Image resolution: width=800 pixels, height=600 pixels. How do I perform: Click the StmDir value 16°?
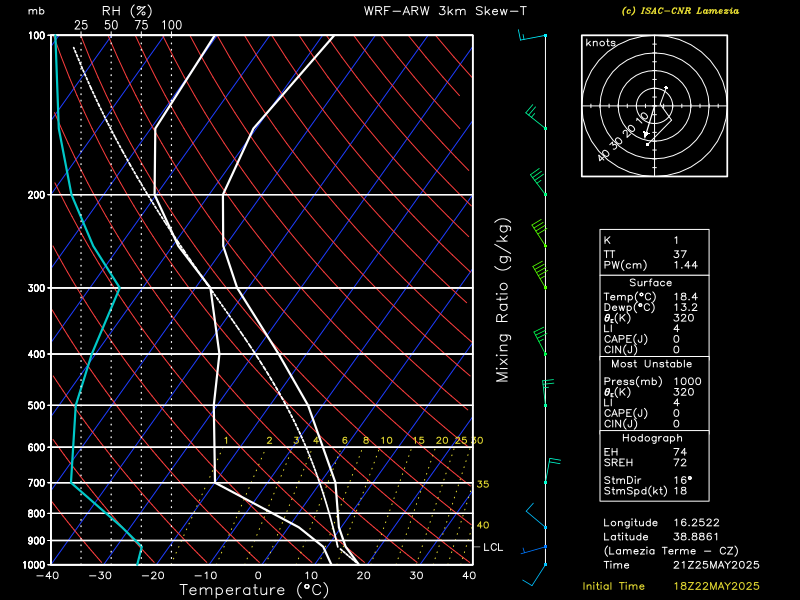(683, 480)
